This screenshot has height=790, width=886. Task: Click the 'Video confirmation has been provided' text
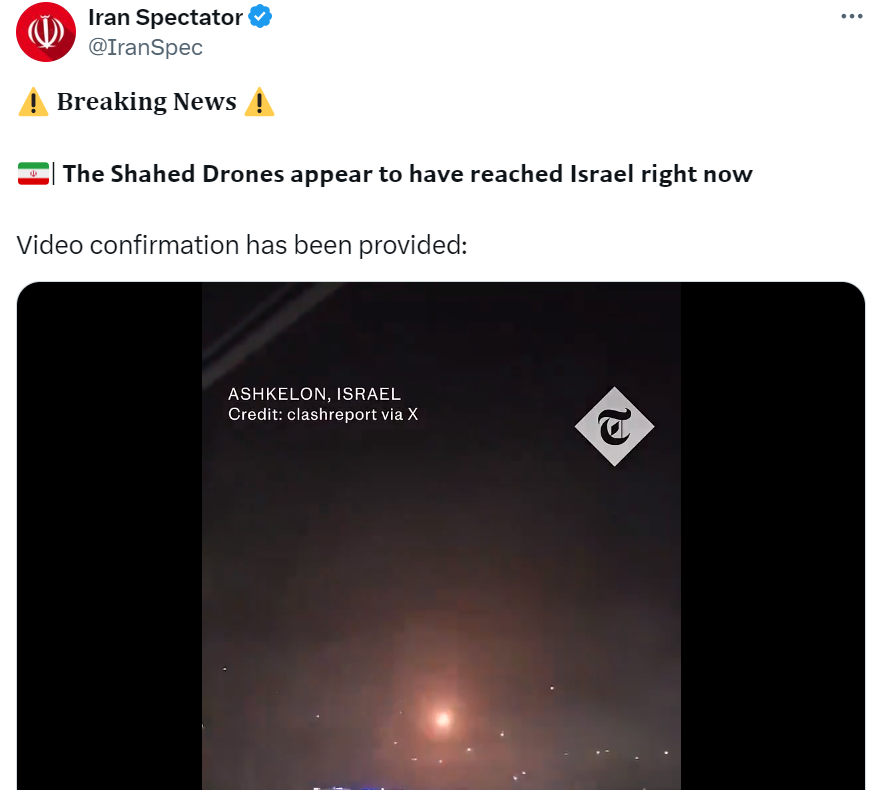[x=242, y=245]
